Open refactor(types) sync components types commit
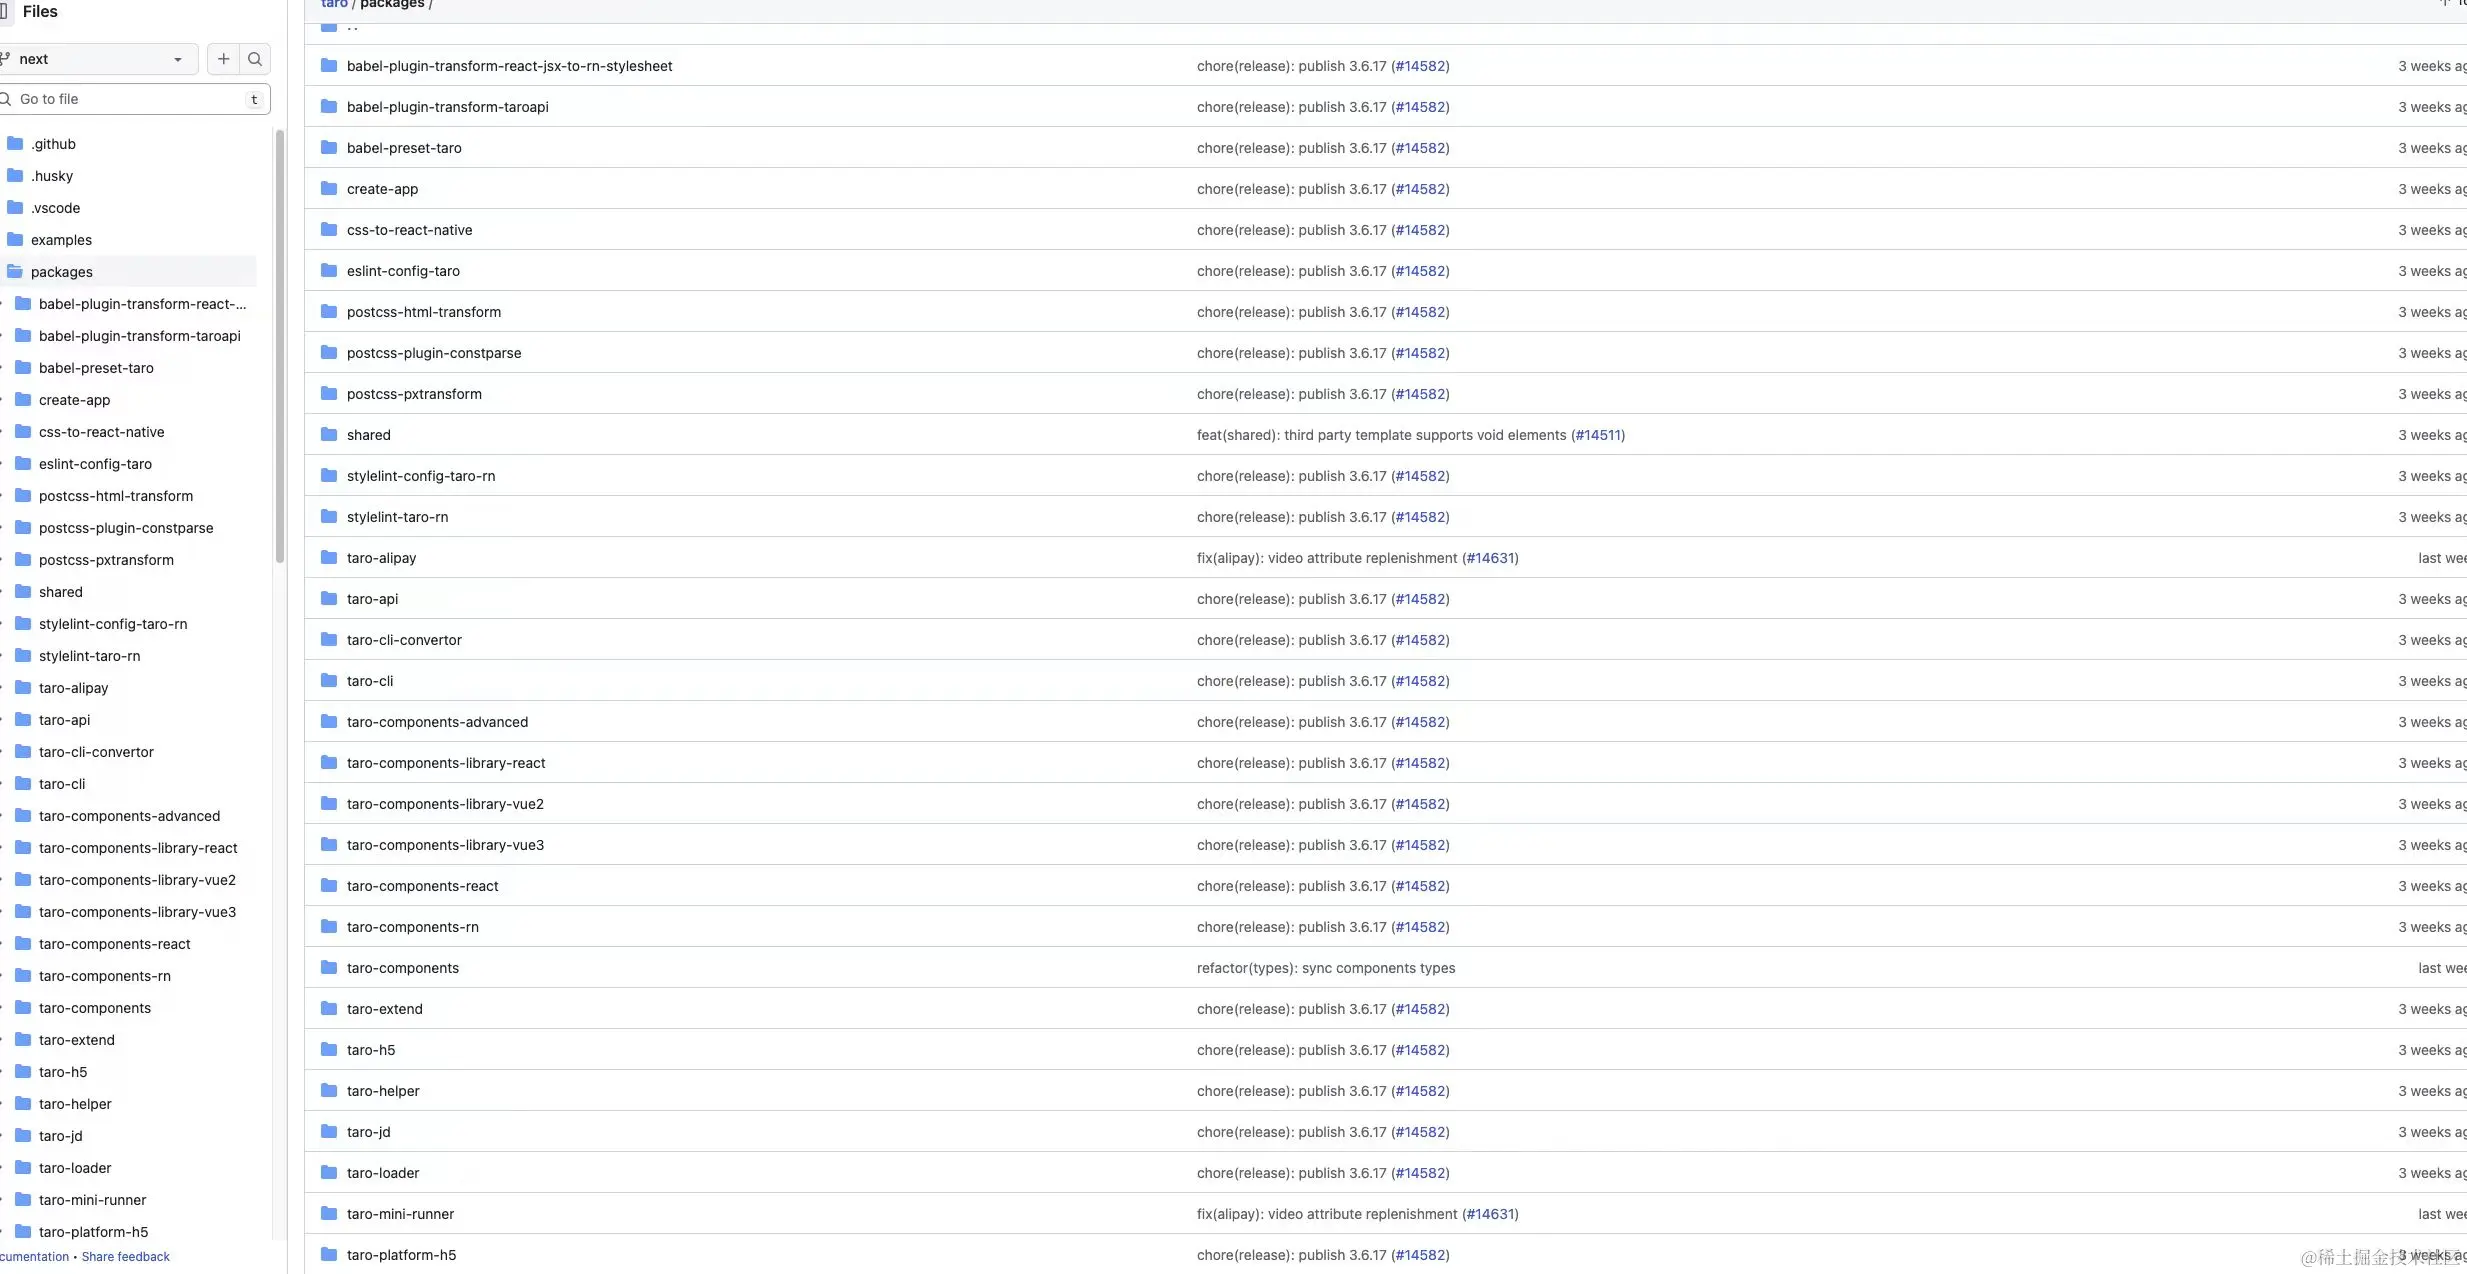The image size is (2467, 1274). pyautogui.click(x=1325, y=968)
